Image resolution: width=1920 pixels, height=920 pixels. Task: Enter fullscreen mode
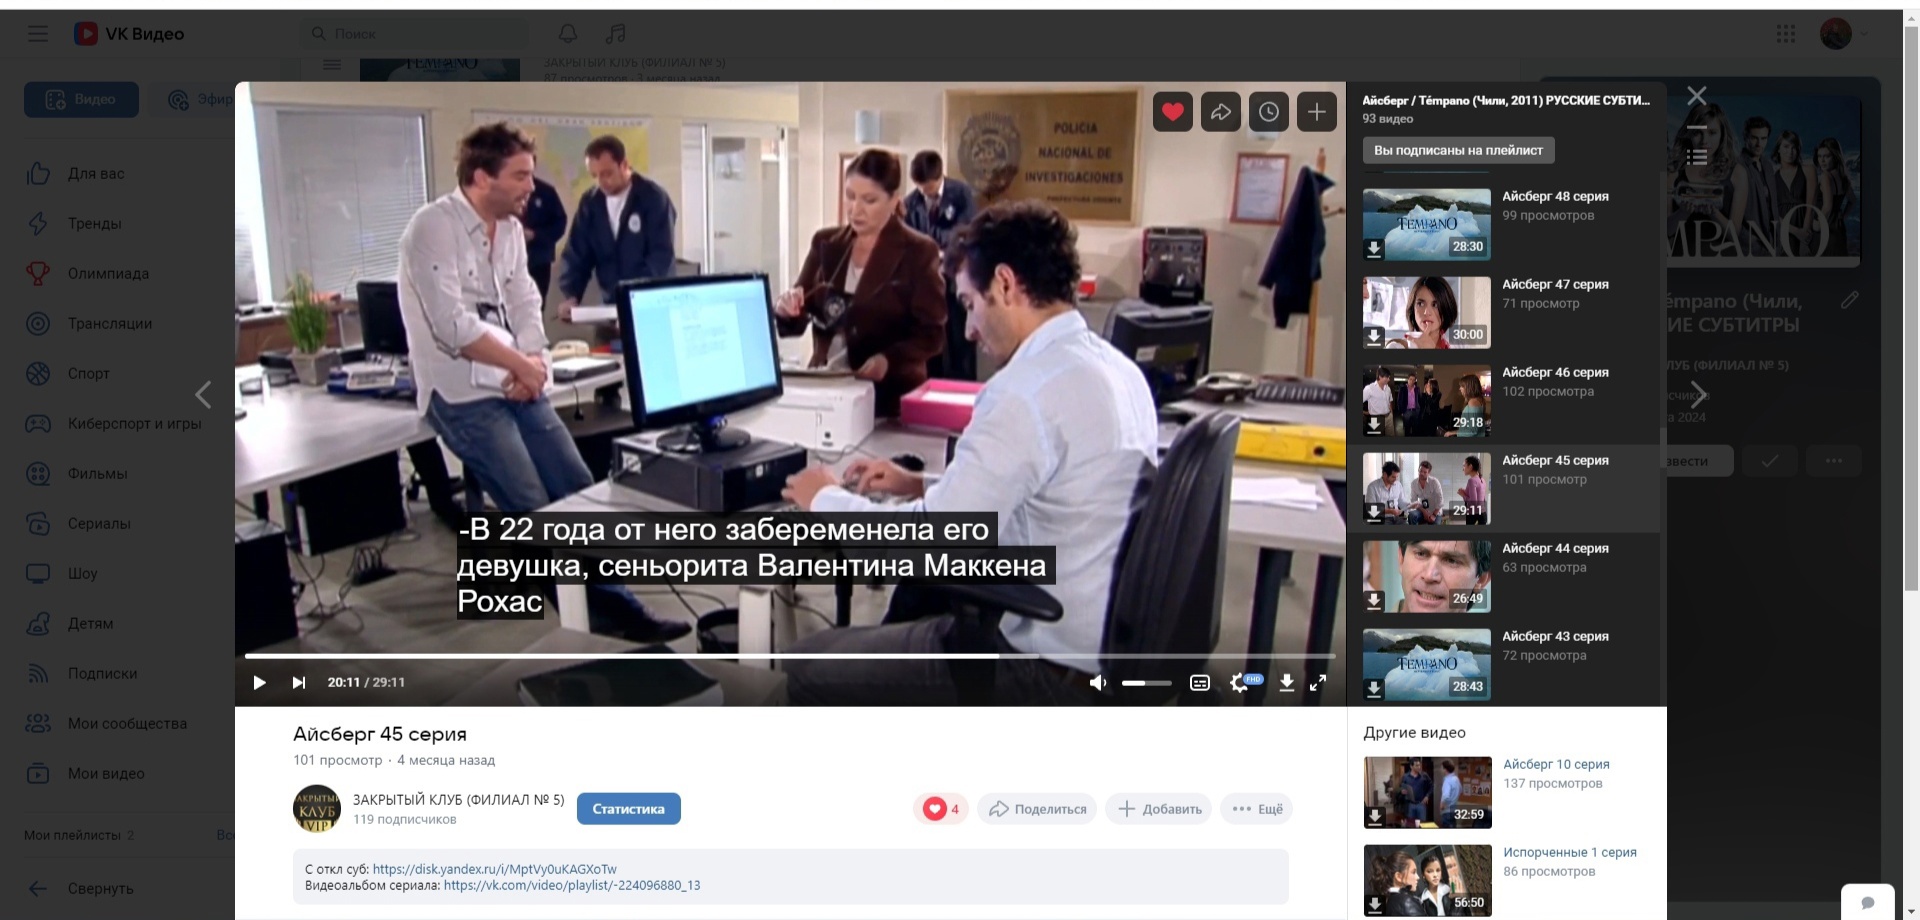click(x=1318, y=682)
